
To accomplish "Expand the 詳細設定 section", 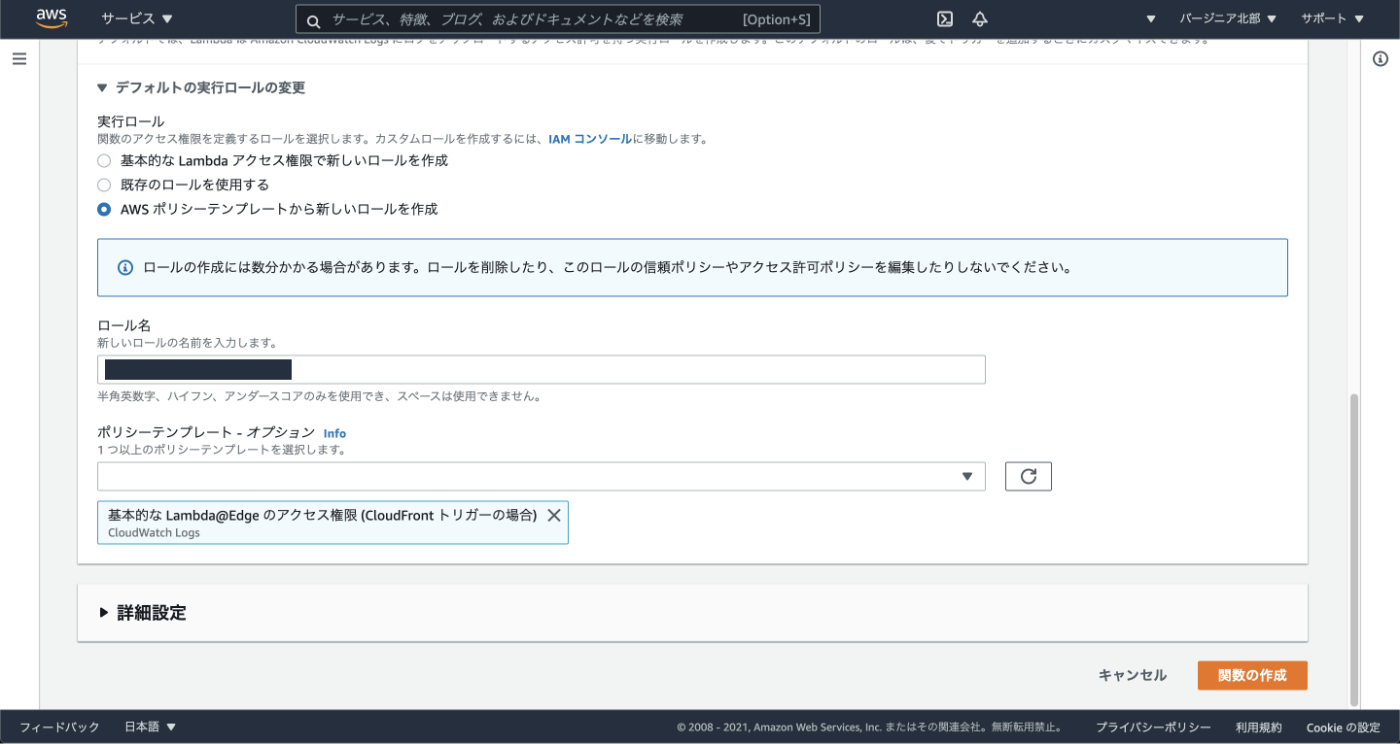I will (143, 613).
